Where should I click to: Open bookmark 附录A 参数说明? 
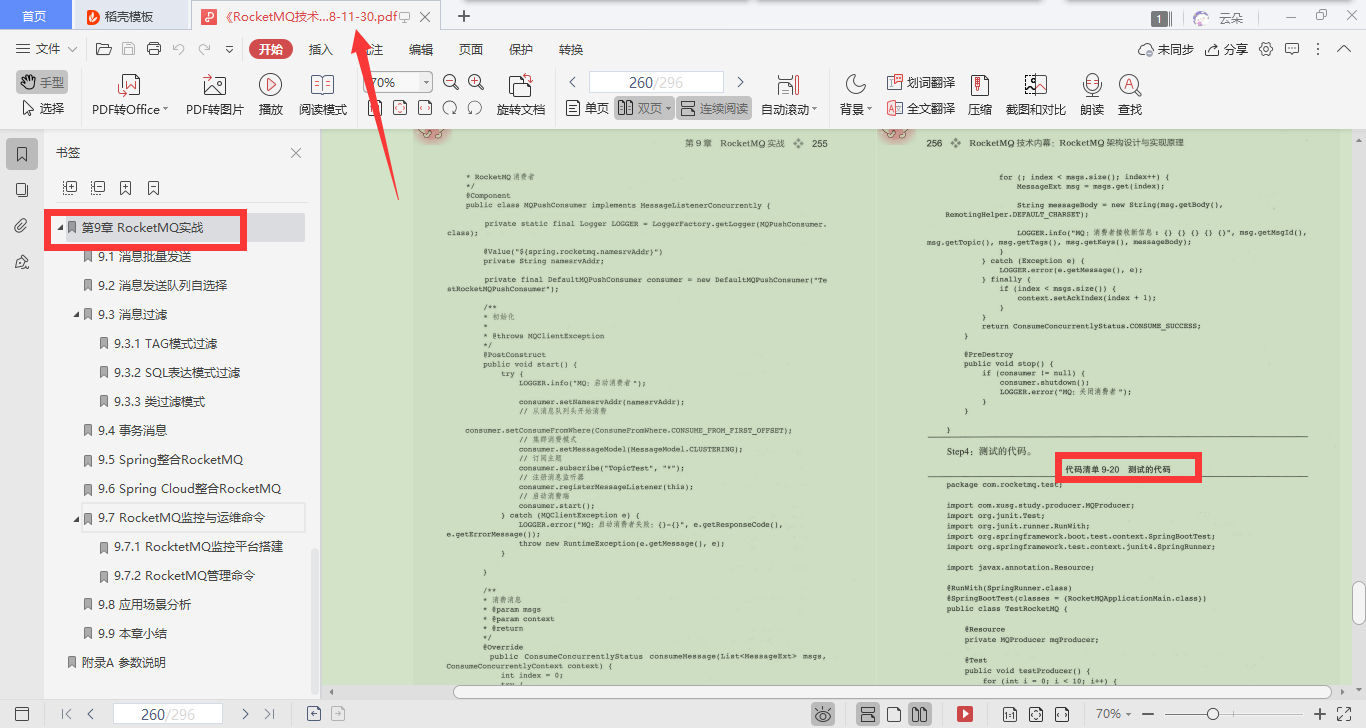(124, 663)
